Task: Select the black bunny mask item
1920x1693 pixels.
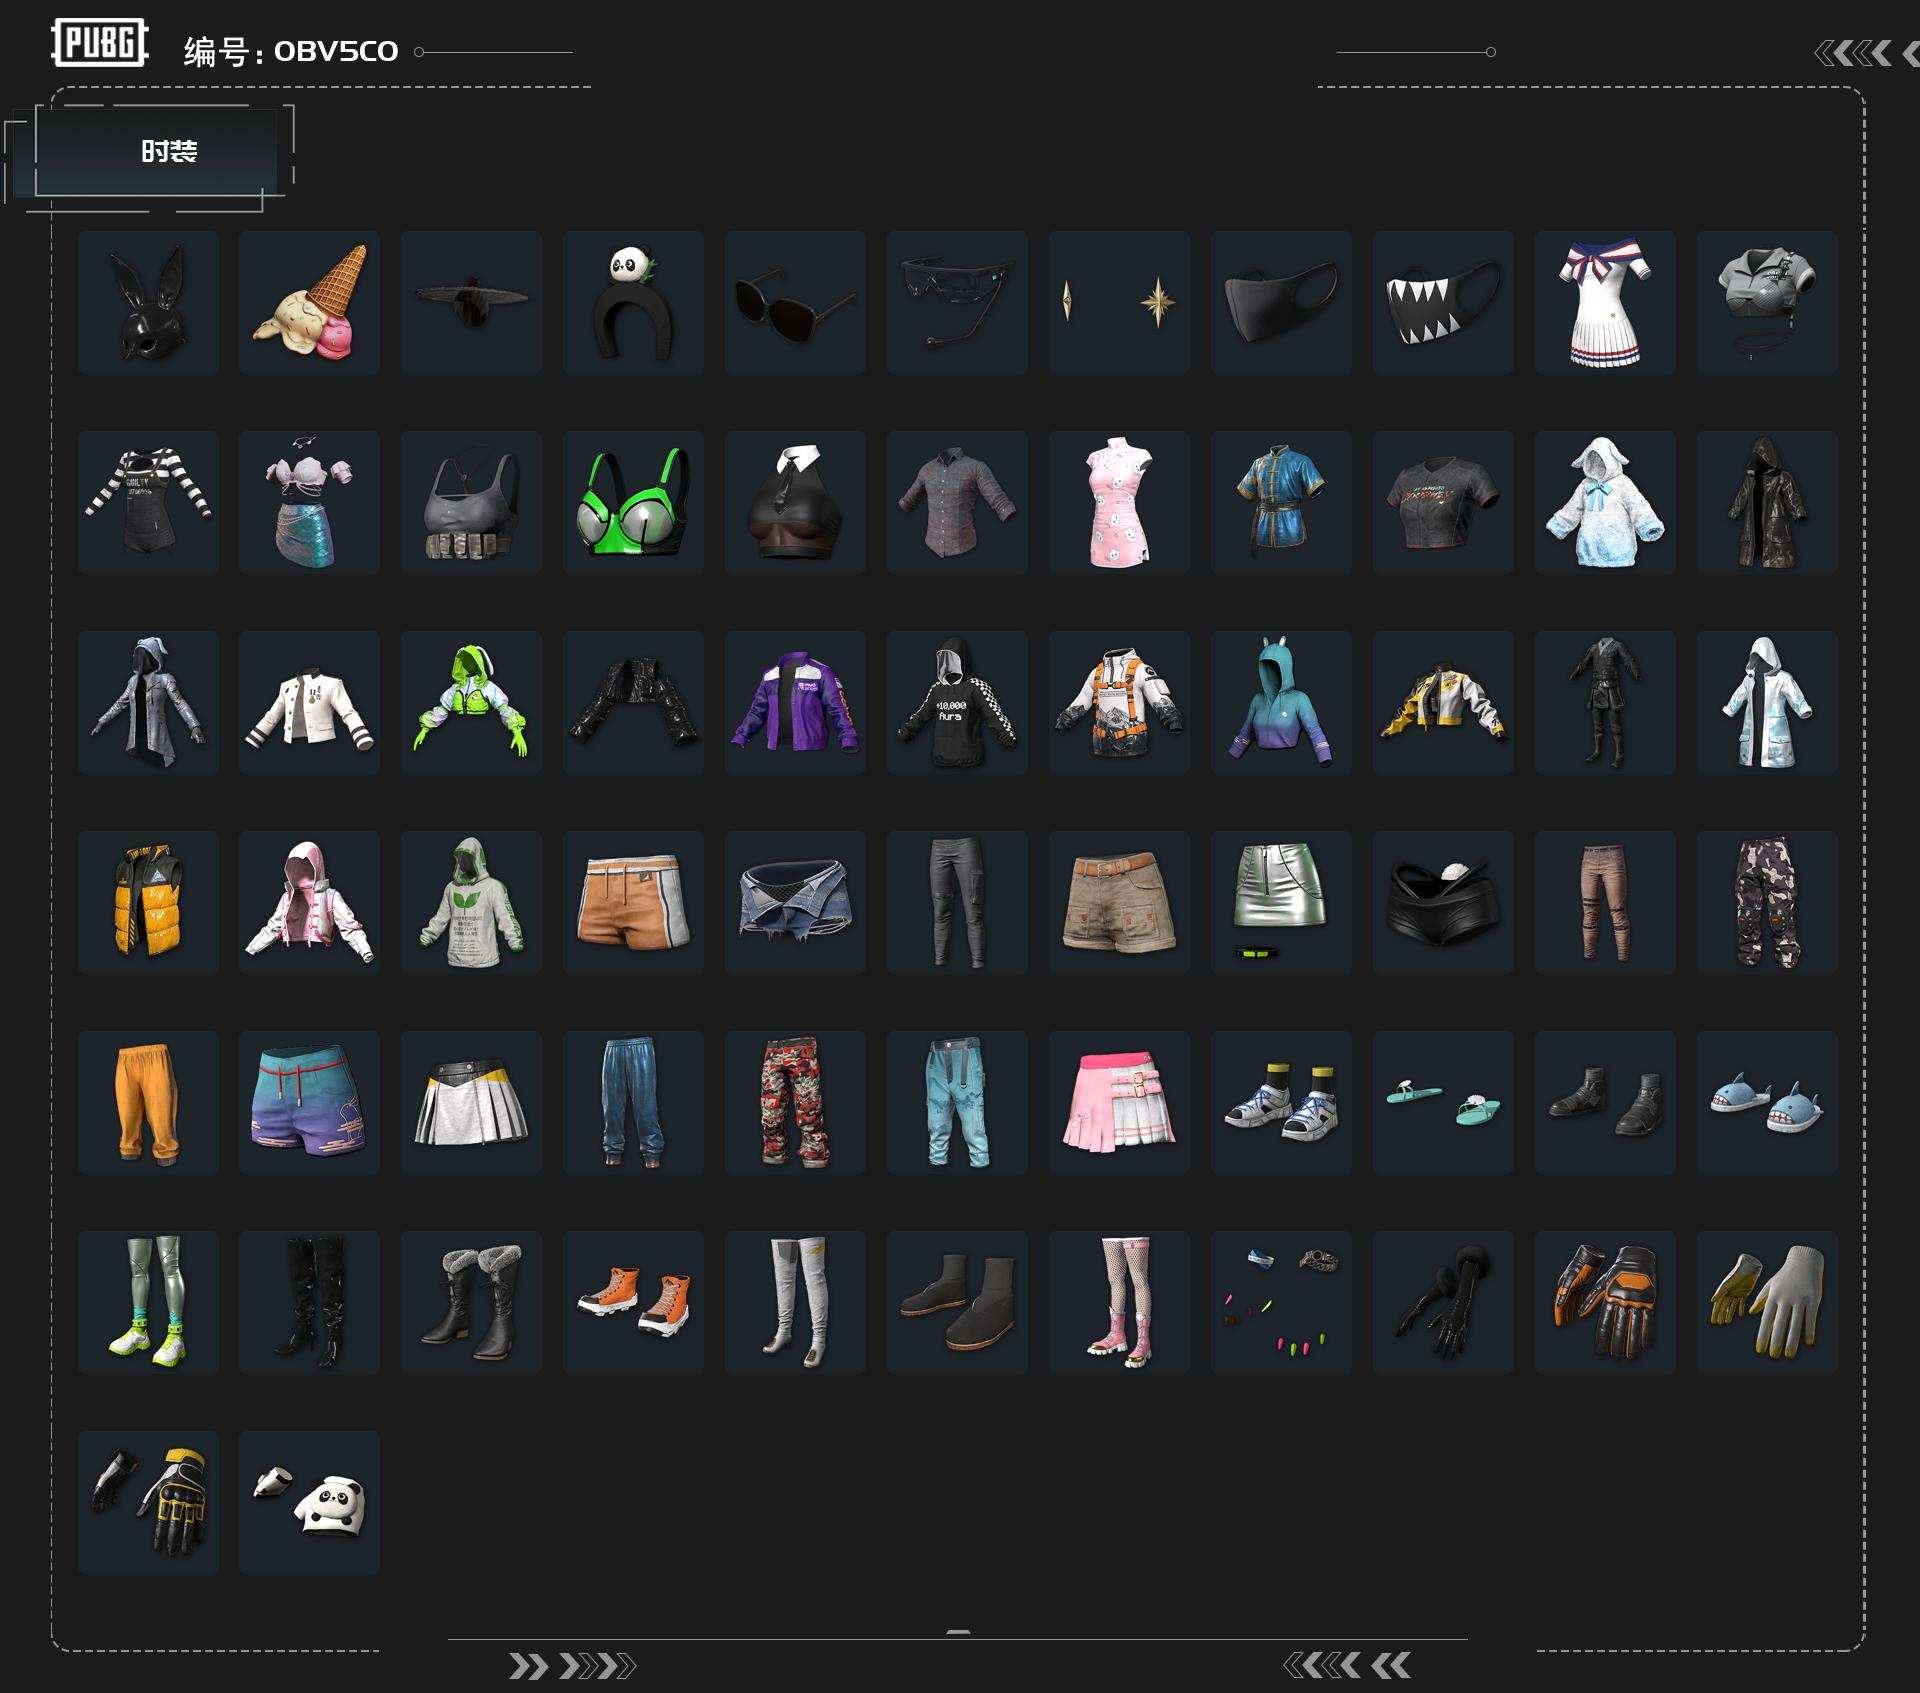Action: 148,302
